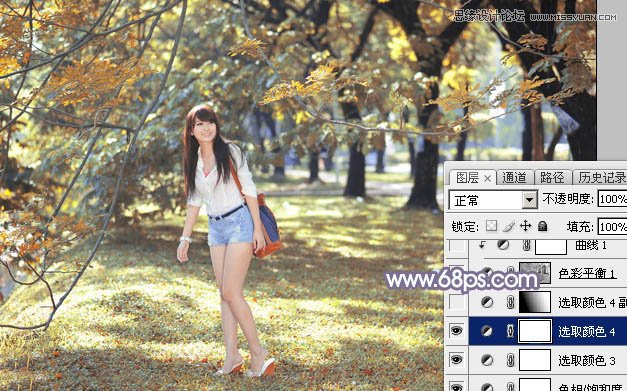This screenshot has width=627, height=391.
Task: Click the 曲线 1 mask link icon
Action: coord(527,245)
